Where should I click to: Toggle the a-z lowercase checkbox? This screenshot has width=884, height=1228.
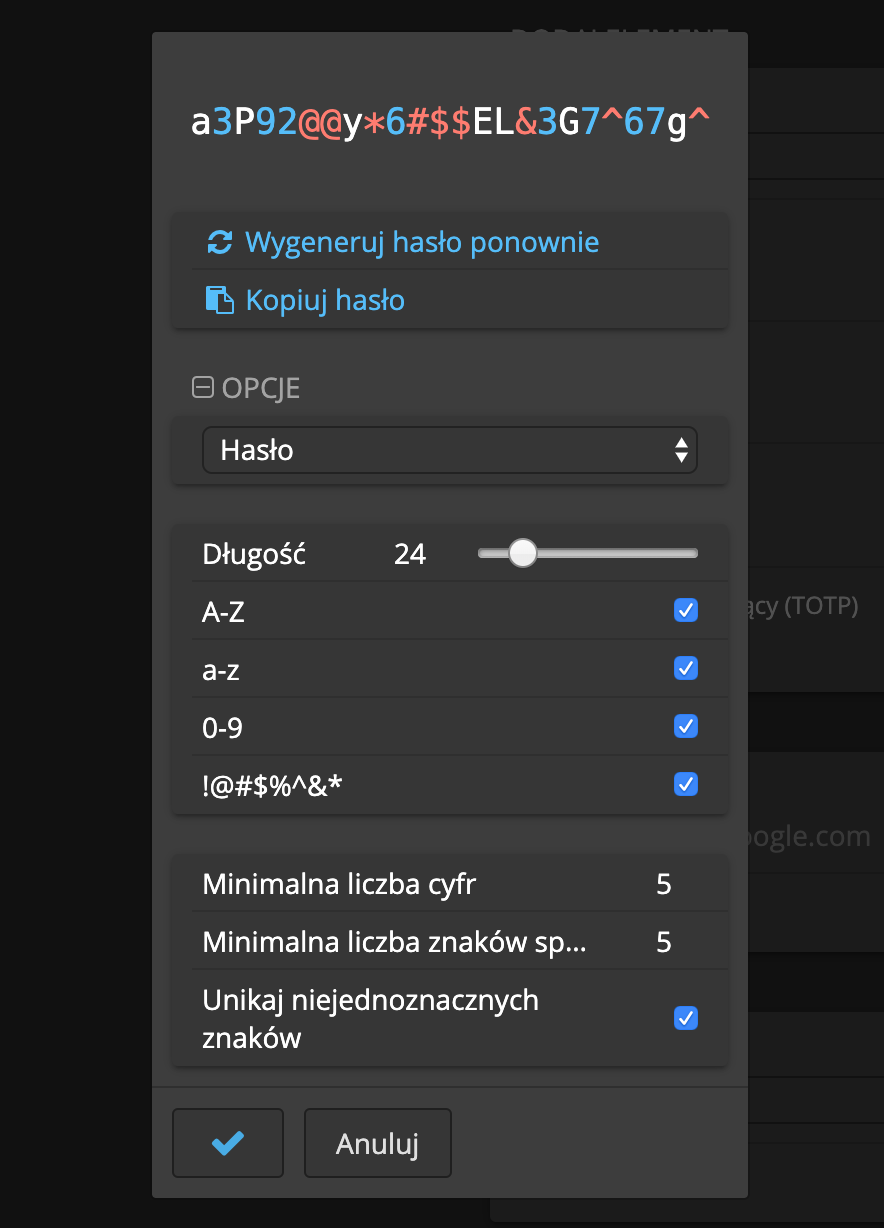686,668
